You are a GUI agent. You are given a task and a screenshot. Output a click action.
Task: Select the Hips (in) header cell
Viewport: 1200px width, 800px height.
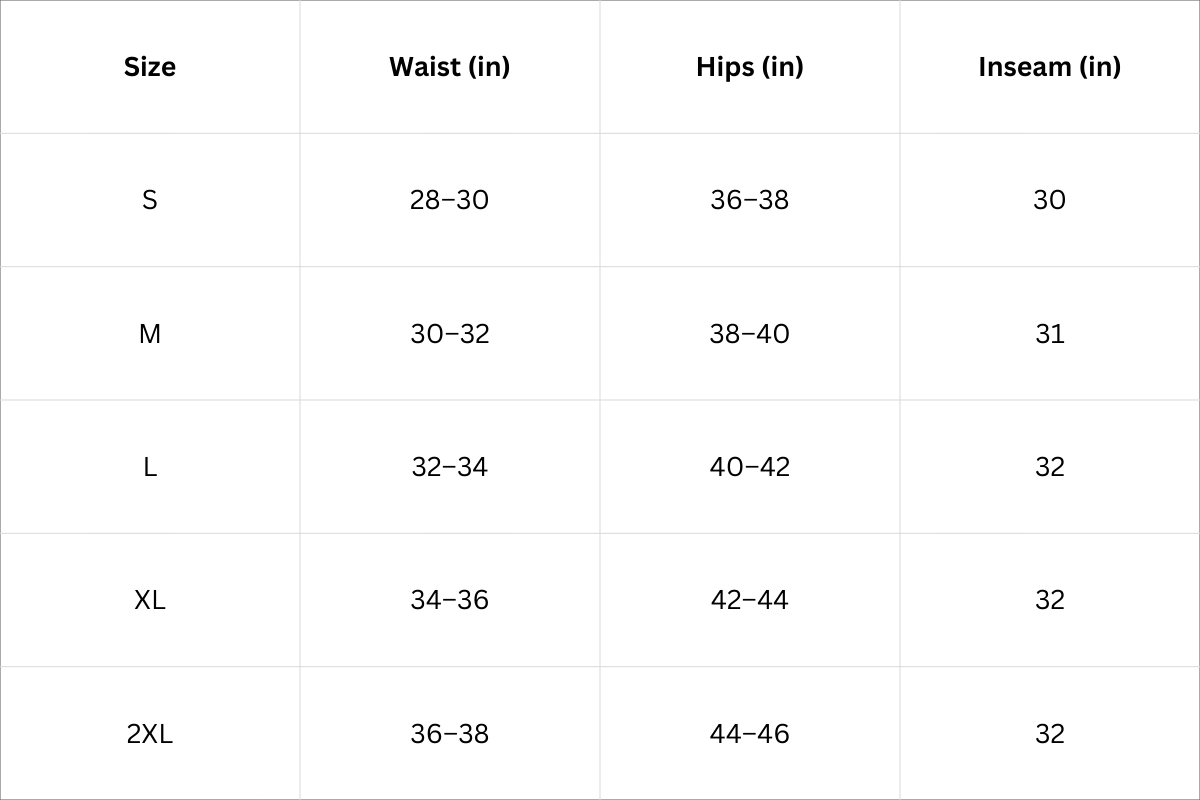click(749, 67)
